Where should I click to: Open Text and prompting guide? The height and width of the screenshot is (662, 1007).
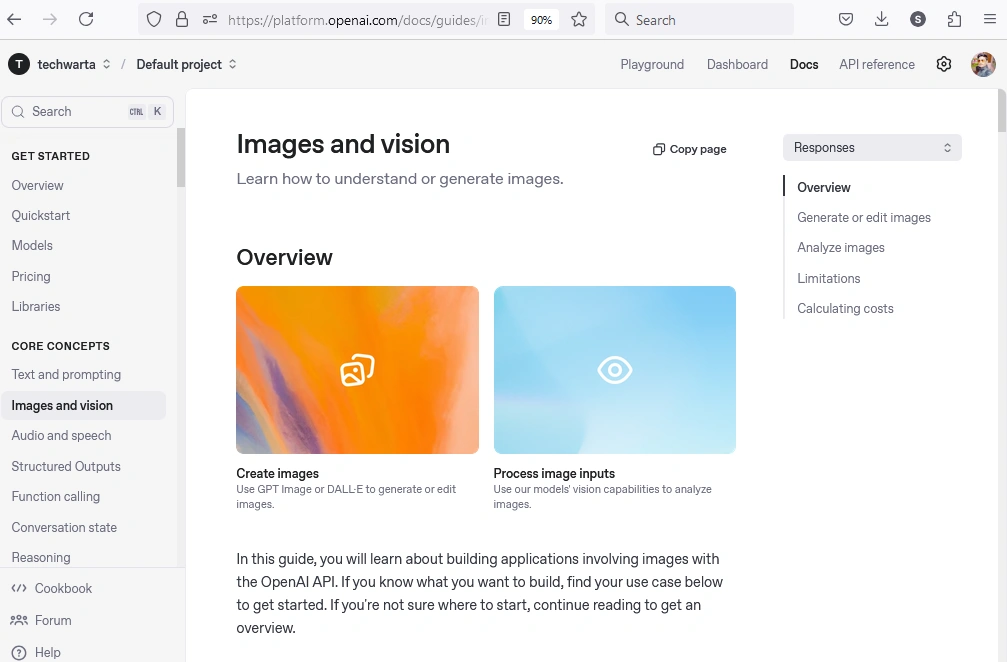[66, 374]
